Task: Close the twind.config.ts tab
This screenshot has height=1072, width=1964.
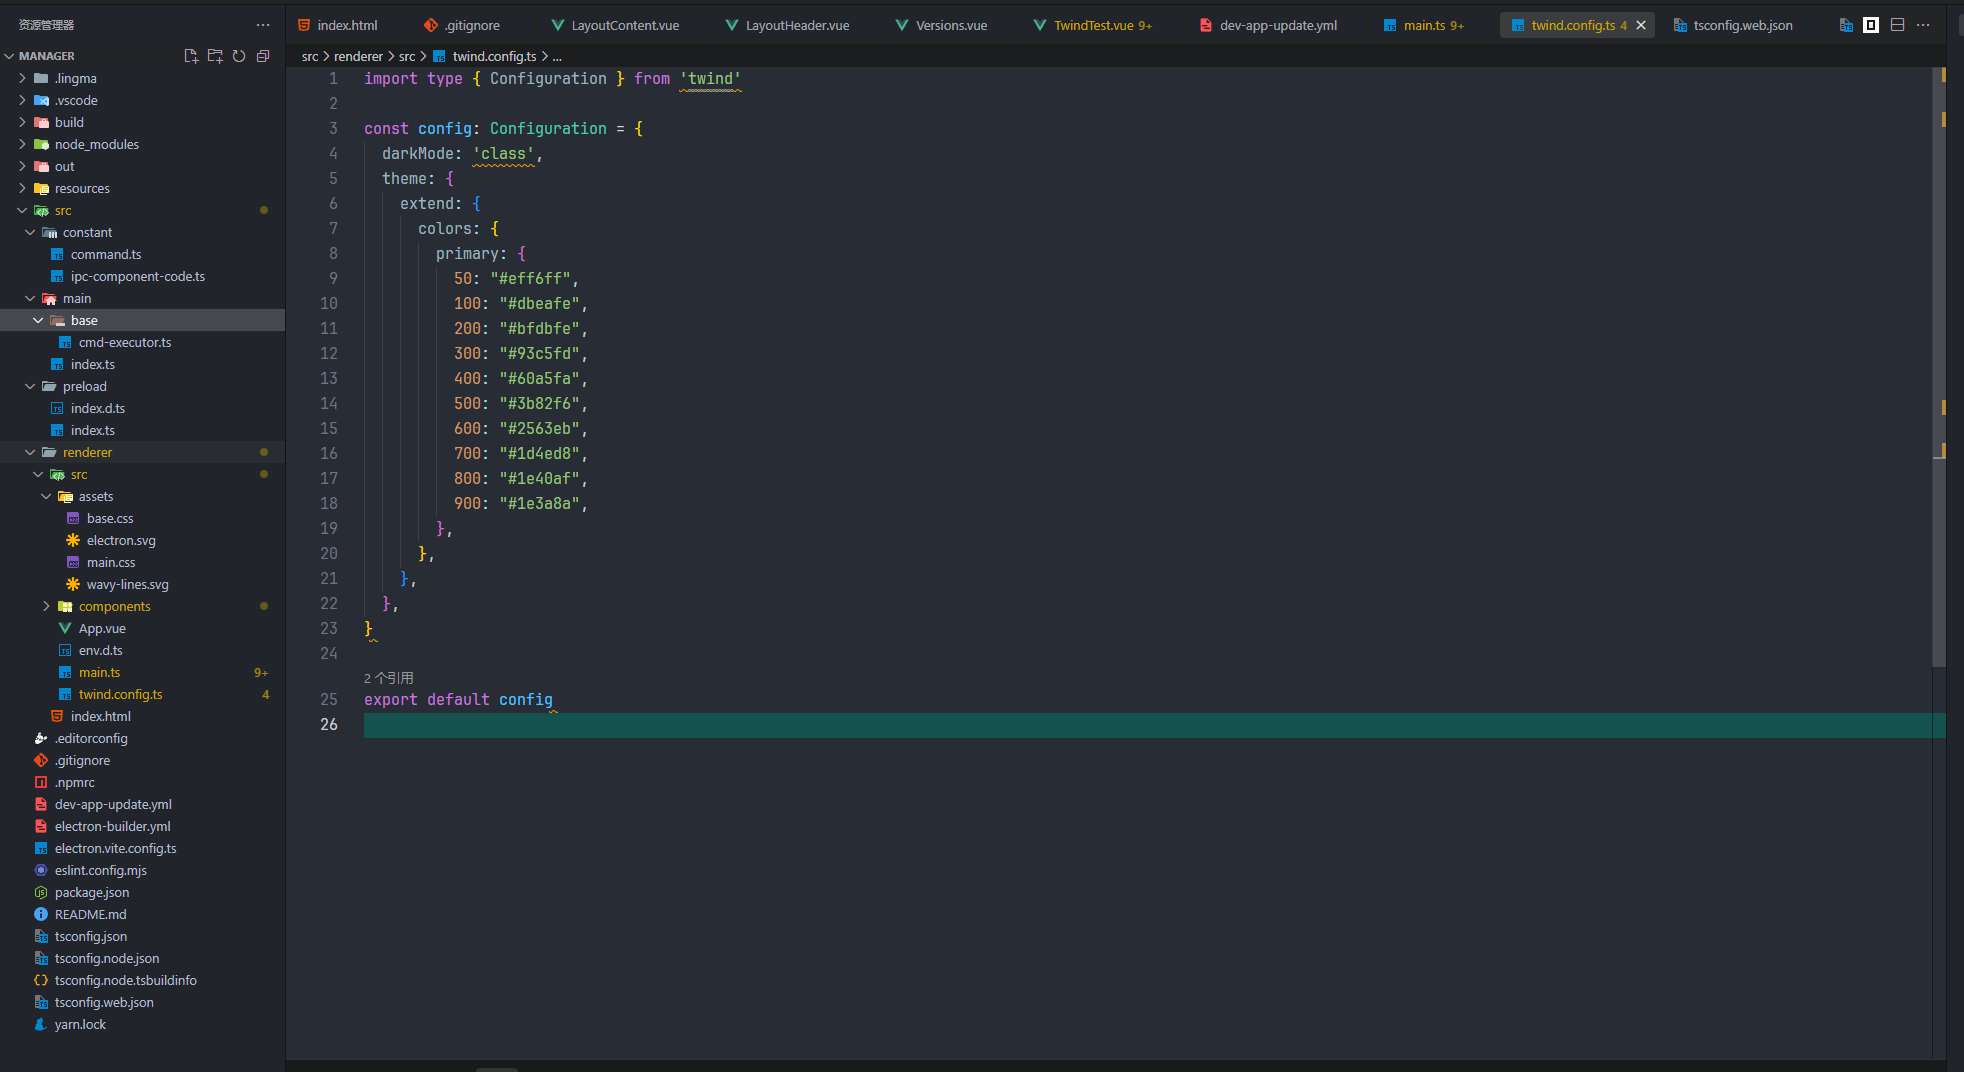Action: (x=1641, y=25)
